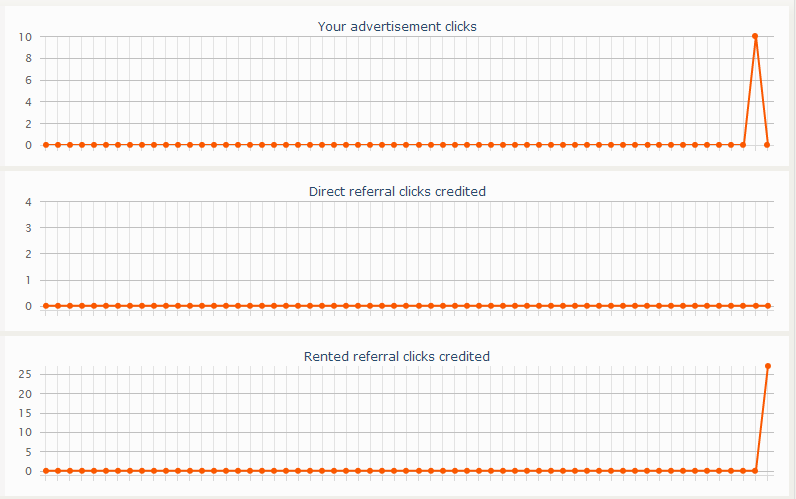Click the "Your advertisement clicks" chart title
The height and width of the screenshot is (499, 796).
[397, 26]
